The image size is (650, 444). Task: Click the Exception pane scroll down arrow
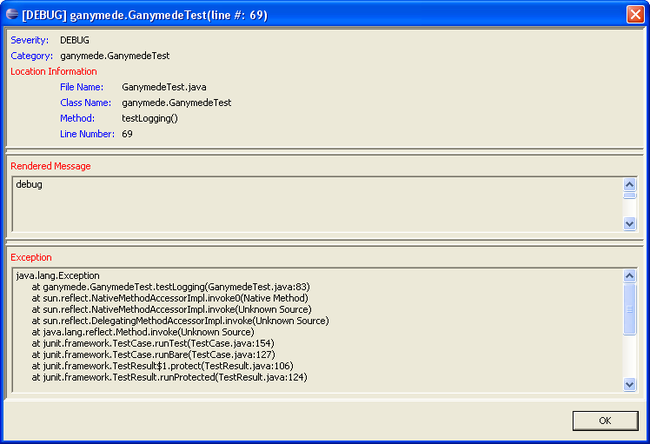pos(630,384)
